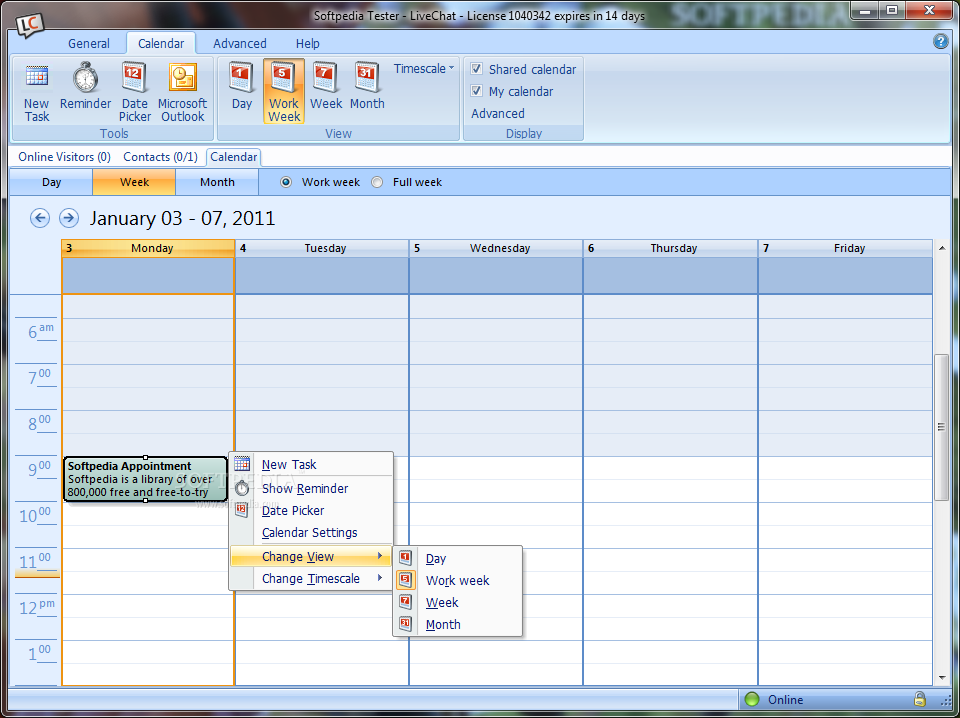The height and width of the screenshot is (718, 960).
Task: Click the Thursday 6 column header
Action: pyautogui.click(x=670, y=248)
